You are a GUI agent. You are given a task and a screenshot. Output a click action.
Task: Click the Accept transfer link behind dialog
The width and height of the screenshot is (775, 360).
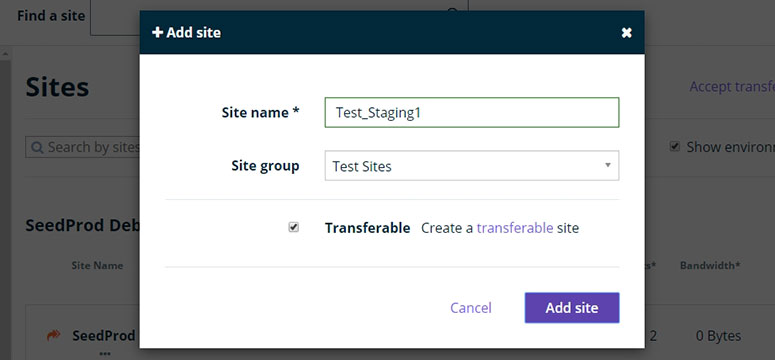coord(732,87)
